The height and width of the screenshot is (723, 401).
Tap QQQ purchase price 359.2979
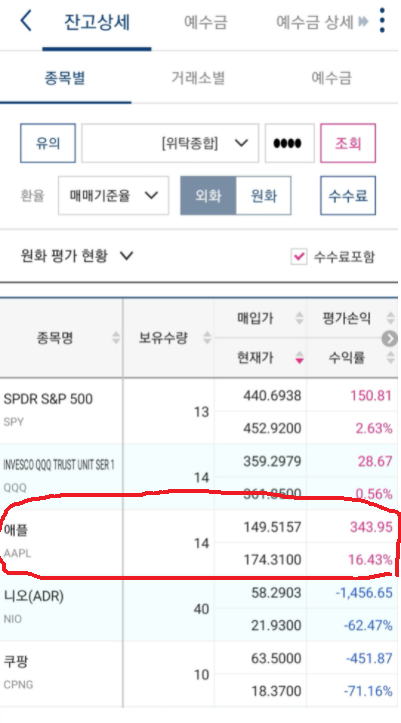[272, 461]
